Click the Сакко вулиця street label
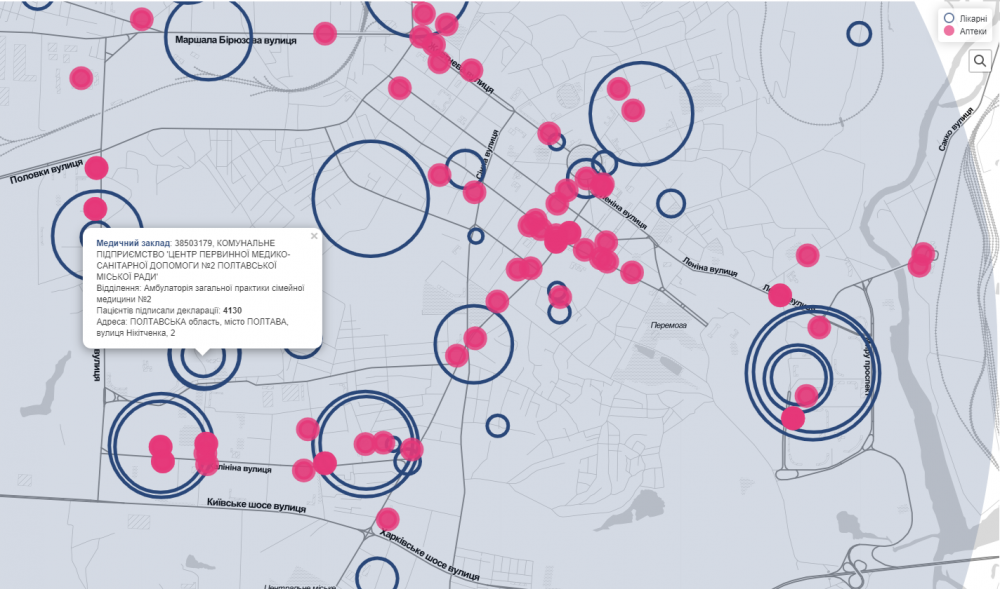The image size is (1000, 589). [955, 130]
